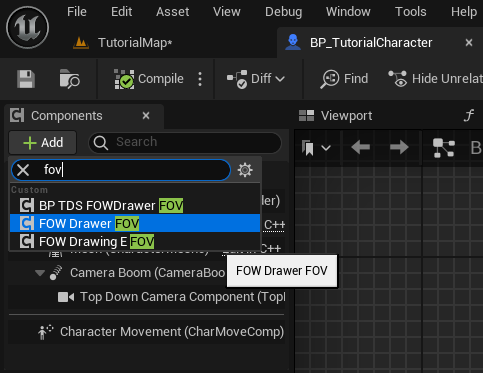Open the Tools menu
Viewport: 483px width, 373px height.
(x=411, y=12)
